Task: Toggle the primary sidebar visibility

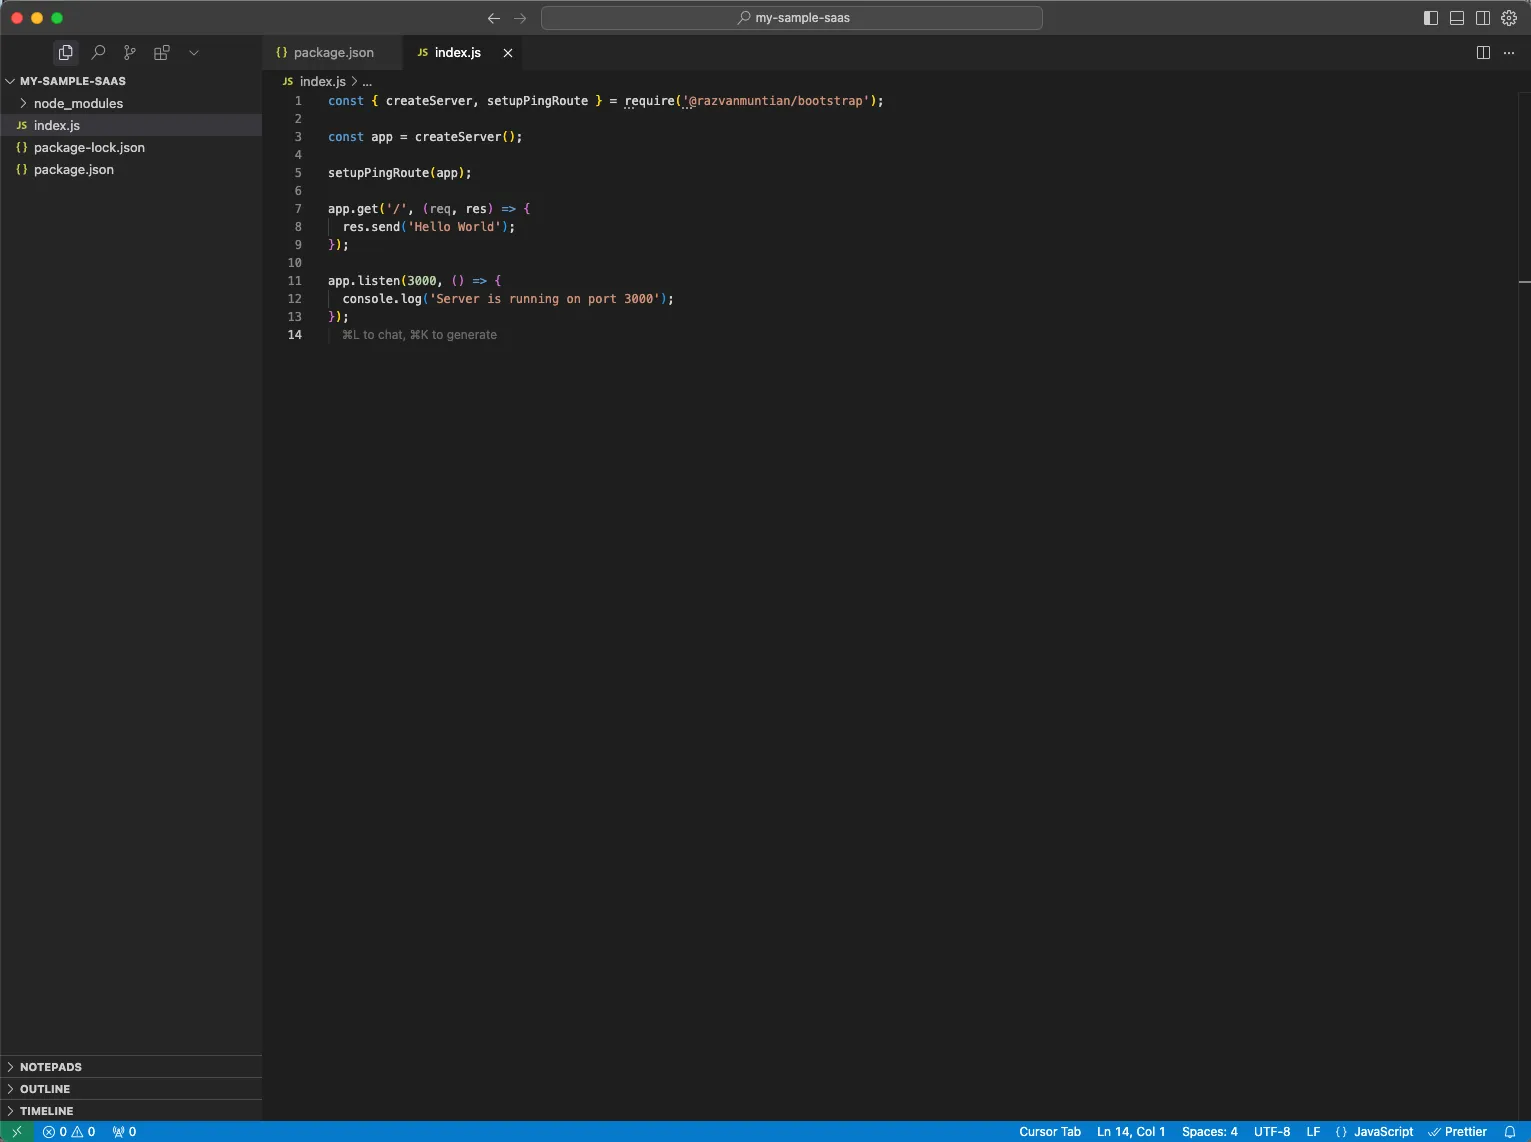Action: (1431, 18)
